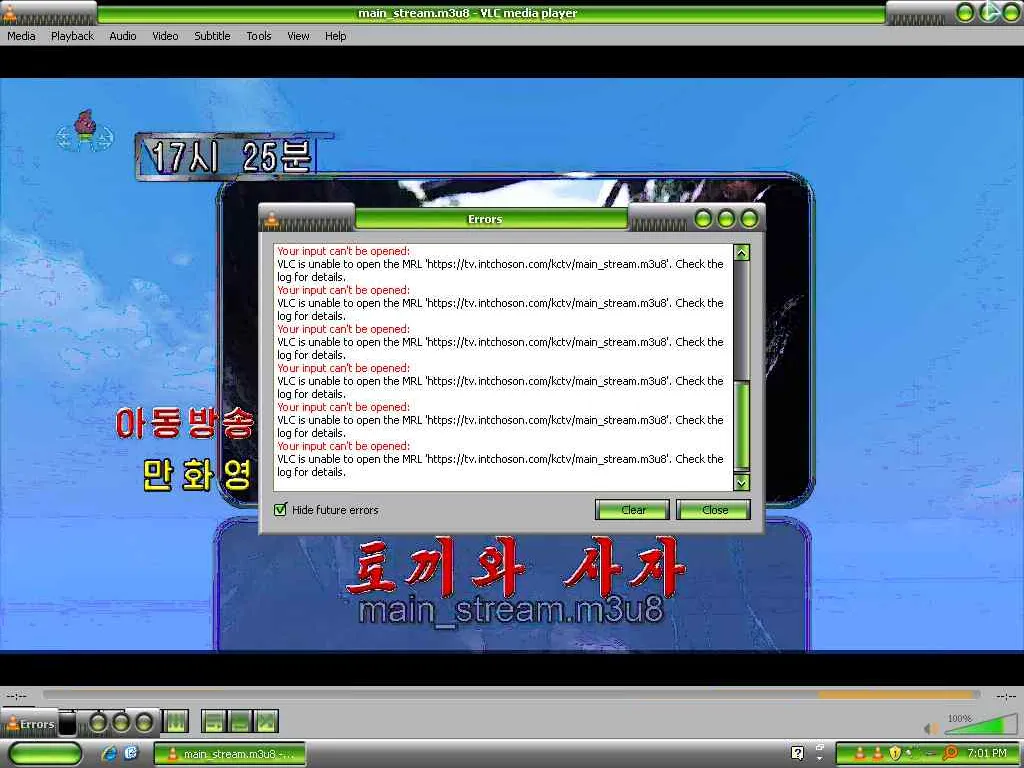Click the quick launch icon beside Internet Explorer
Screen dimensions: 1024x768
pyautogui.click(x=131, y=753)
